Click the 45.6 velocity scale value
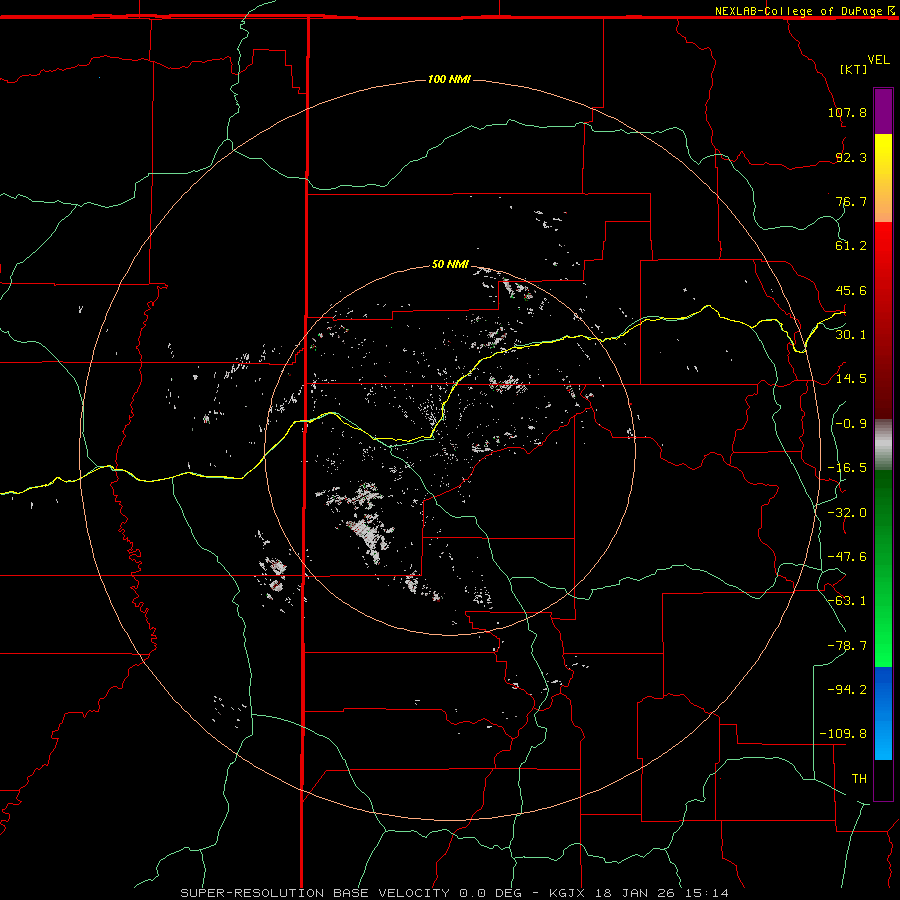900x900 pixels. pos(851,290)
